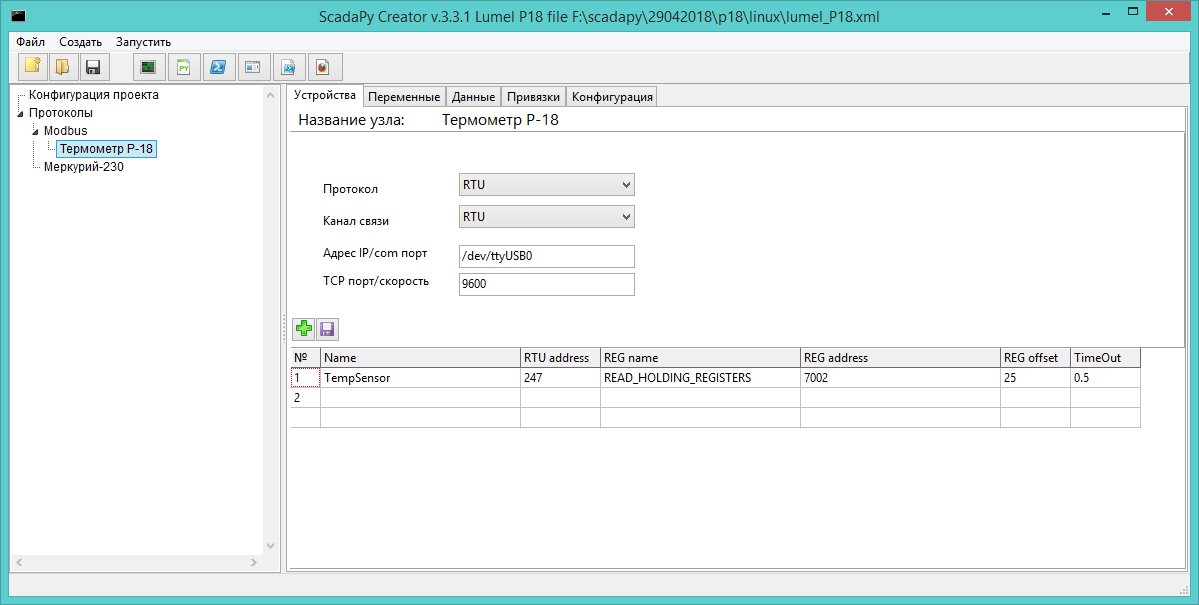The height and width of the screenshot is (605, 1199).
Task: Open the Запустить menu
Action: [x=143, y=42]
